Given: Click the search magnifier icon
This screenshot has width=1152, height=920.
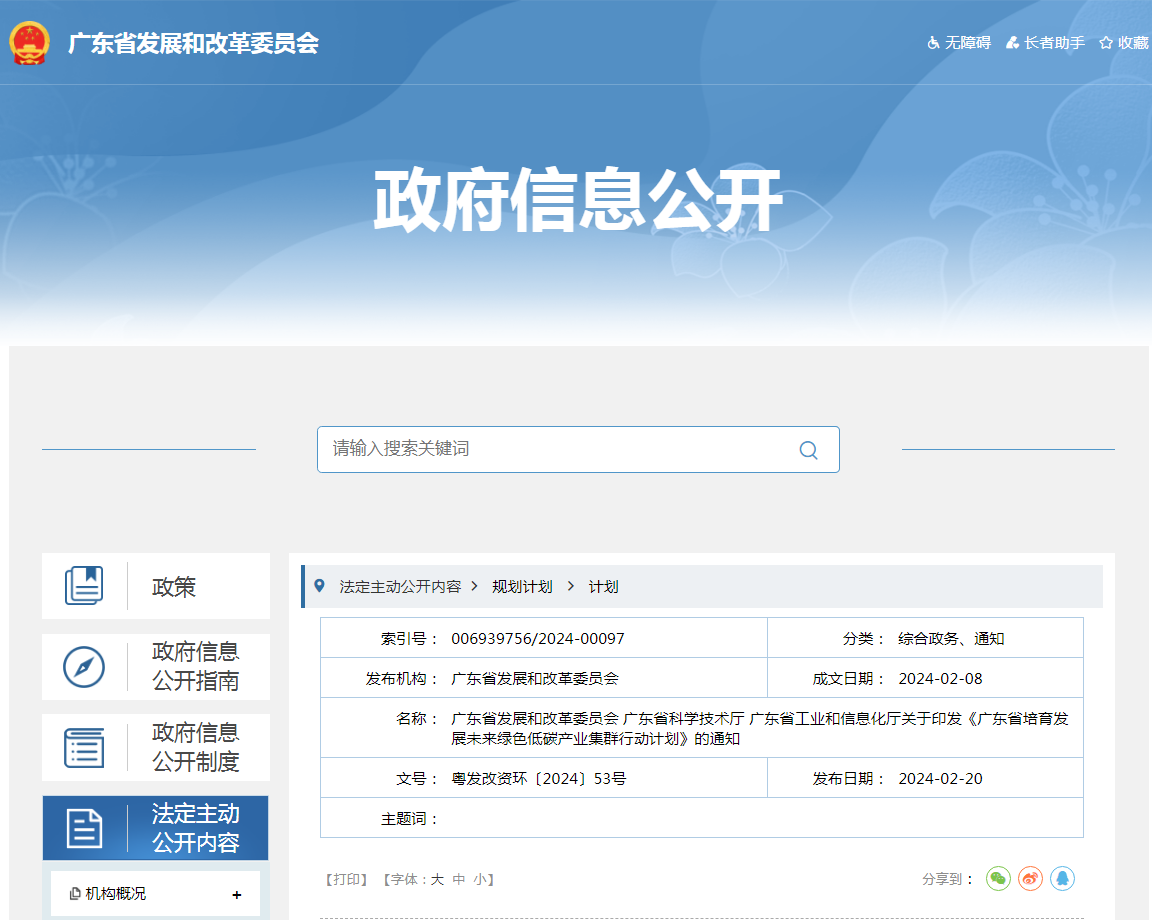Looking at the screenshot, I should click(808, 450).
